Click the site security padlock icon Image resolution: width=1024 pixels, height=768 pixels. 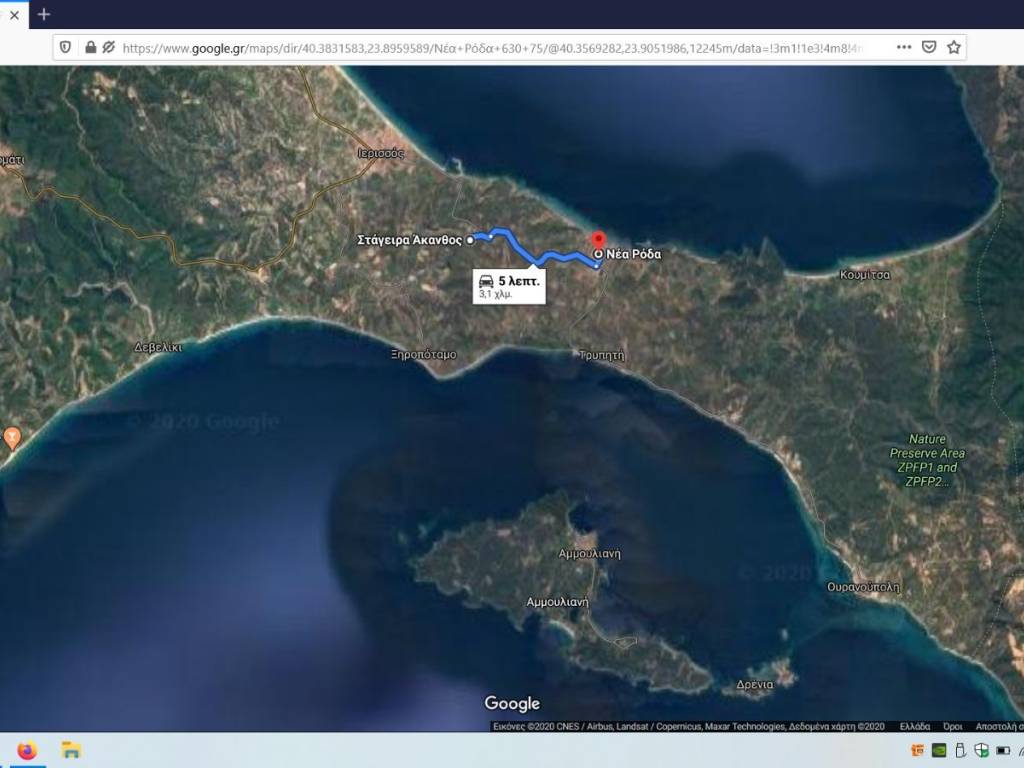(x=90, y=47)
